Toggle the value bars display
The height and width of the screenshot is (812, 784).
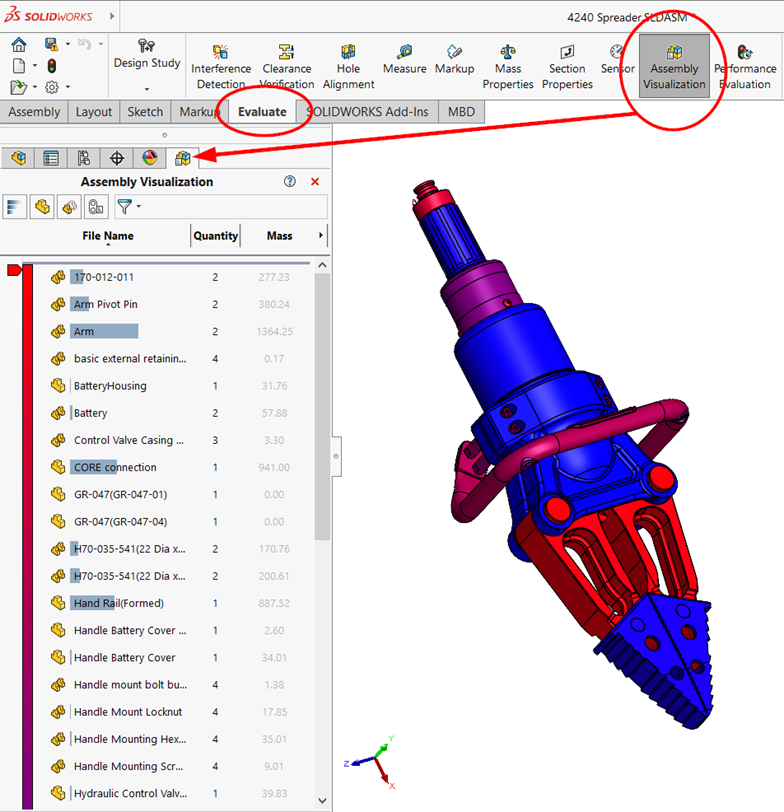click(x=14, y=207)
